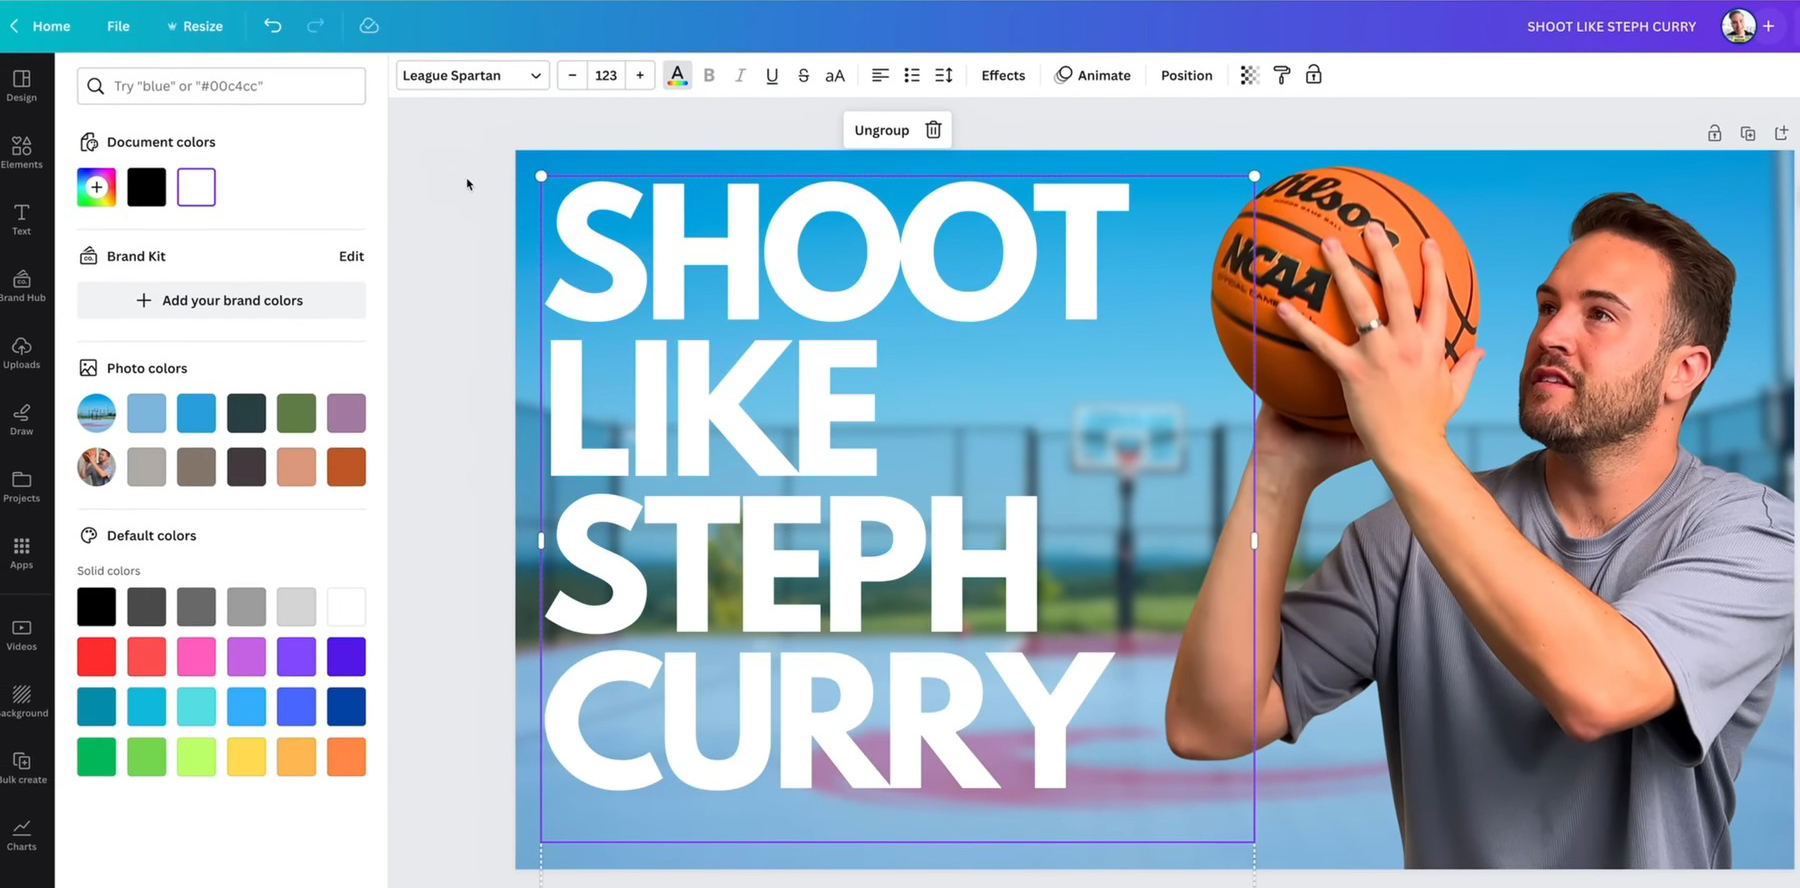Open the Effects panel
This screenshot has width=1800, height=888.
coord(1003,75)
